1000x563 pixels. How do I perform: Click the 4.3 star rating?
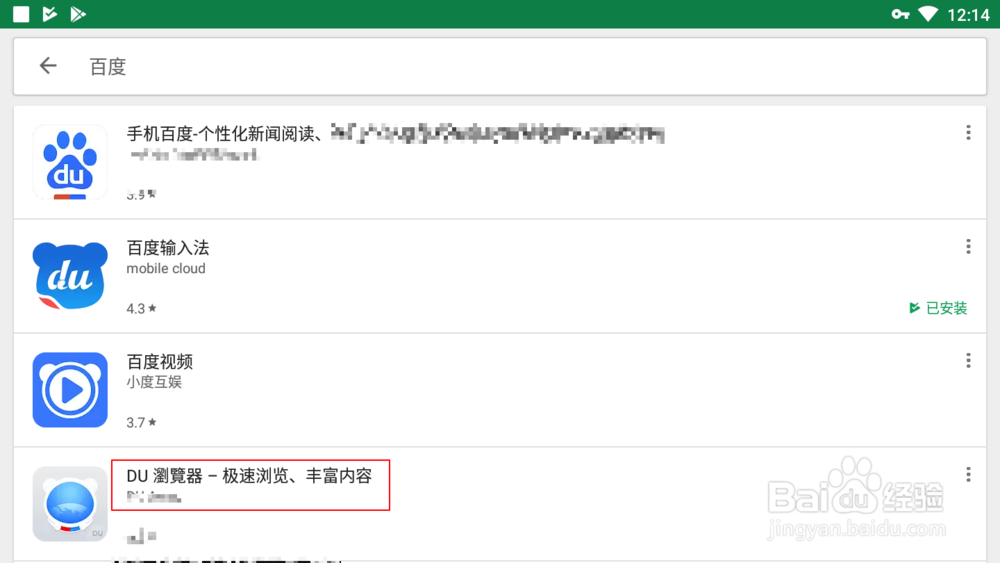point(141,309)
